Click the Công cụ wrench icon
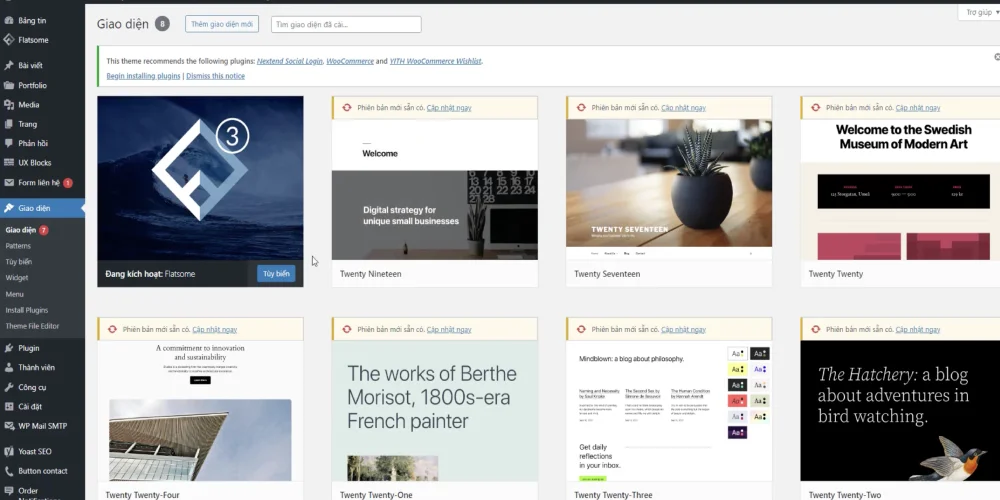Screen dimensions: 1000x500 click(8, 387)
